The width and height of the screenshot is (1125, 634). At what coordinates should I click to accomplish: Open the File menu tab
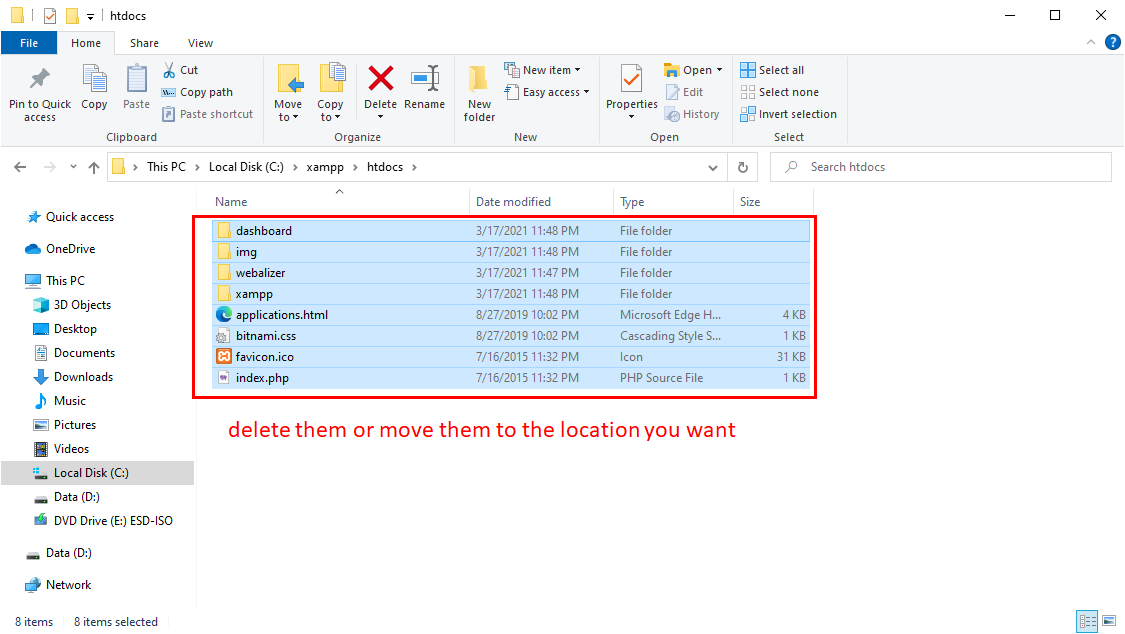click(x=29, y=43)
